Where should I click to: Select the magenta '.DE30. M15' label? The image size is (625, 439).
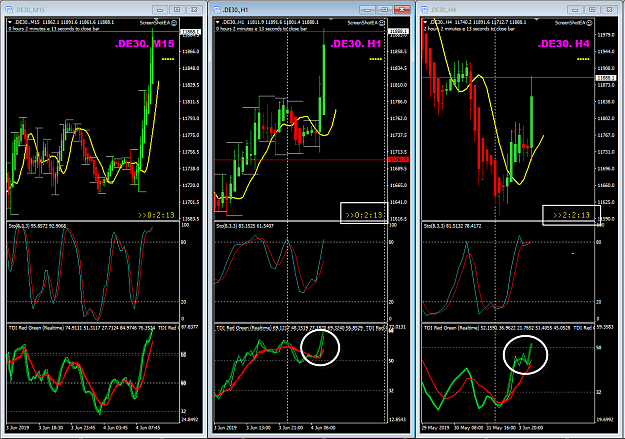[145, 44]
